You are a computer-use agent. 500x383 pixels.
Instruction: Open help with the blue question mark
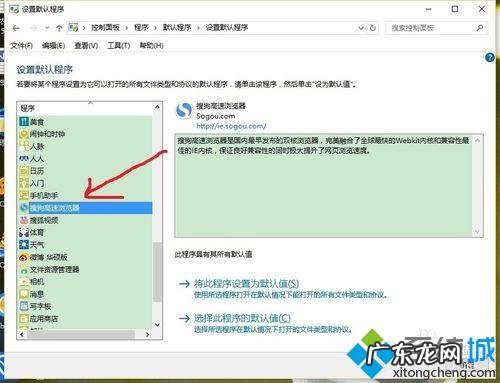[x=490, y=58]
